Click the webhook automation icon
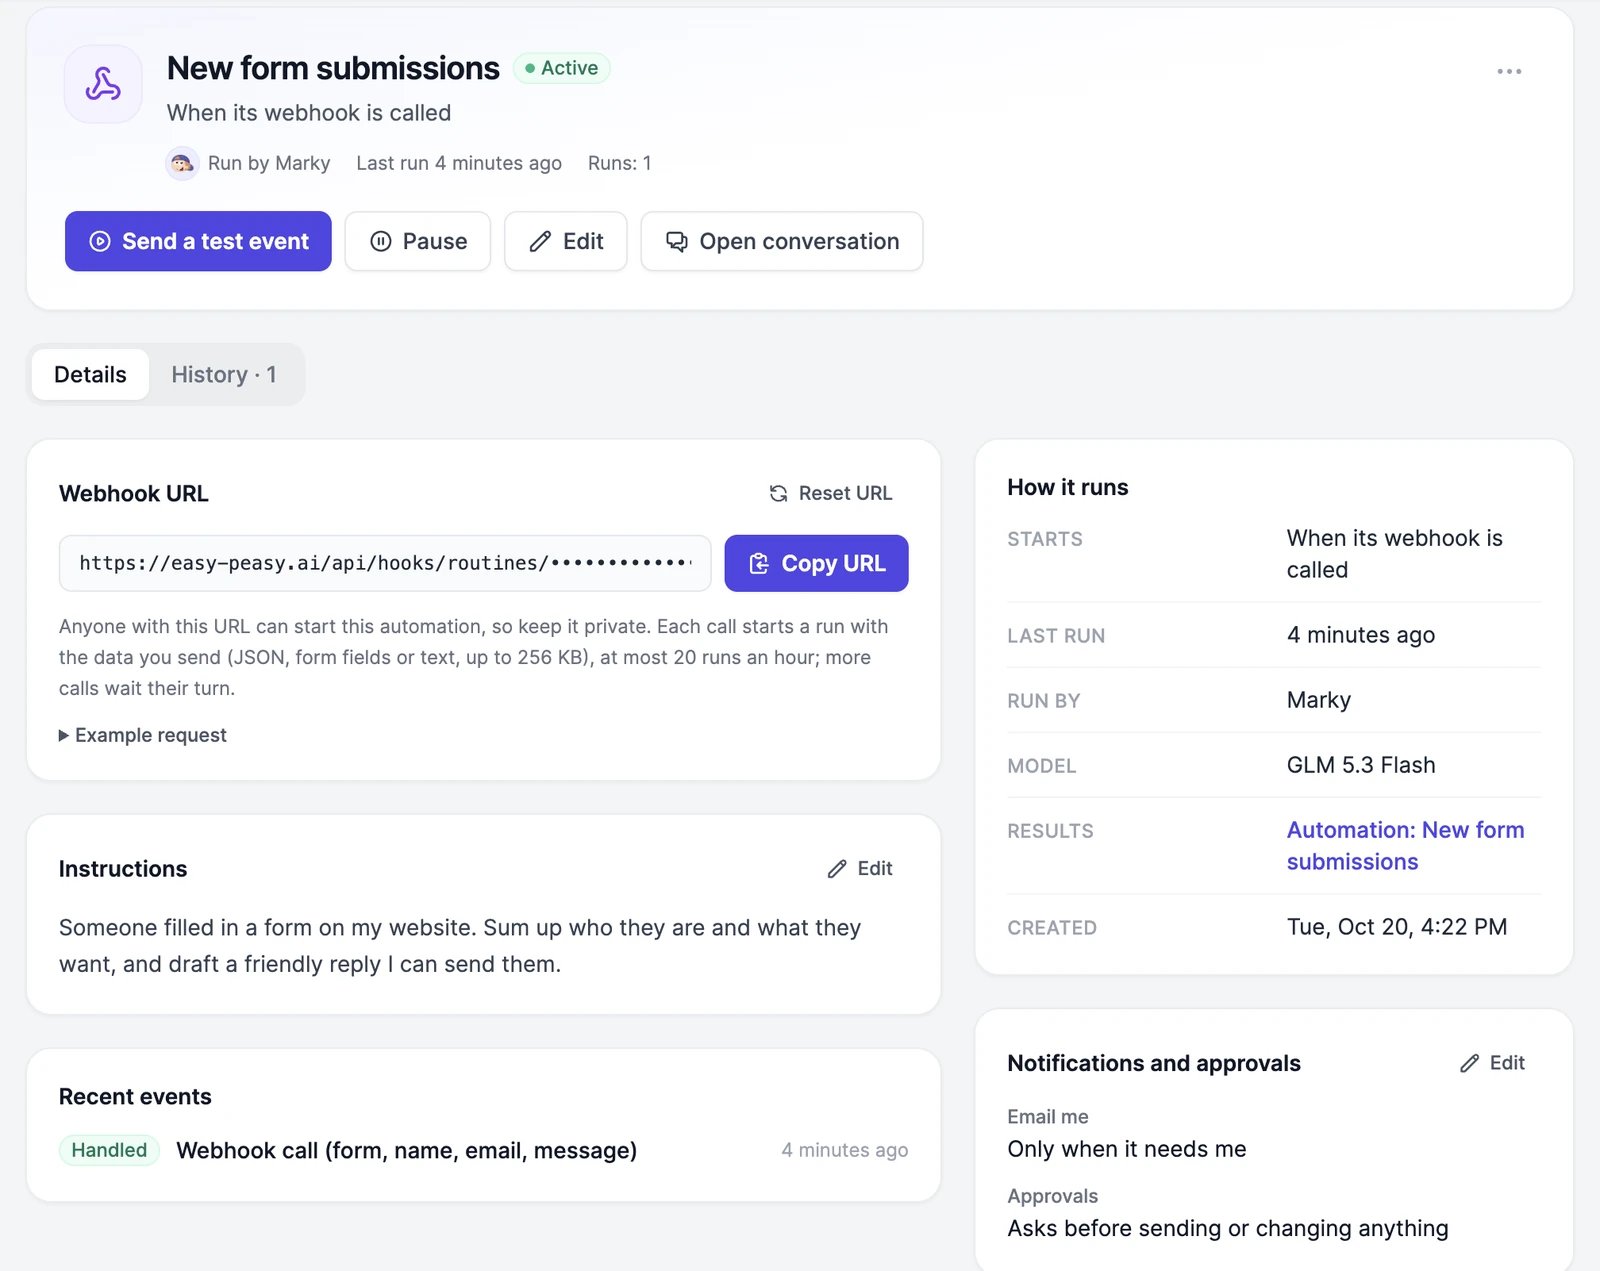The height and width of the screenshot is (1271, 1600). (103, 84)
